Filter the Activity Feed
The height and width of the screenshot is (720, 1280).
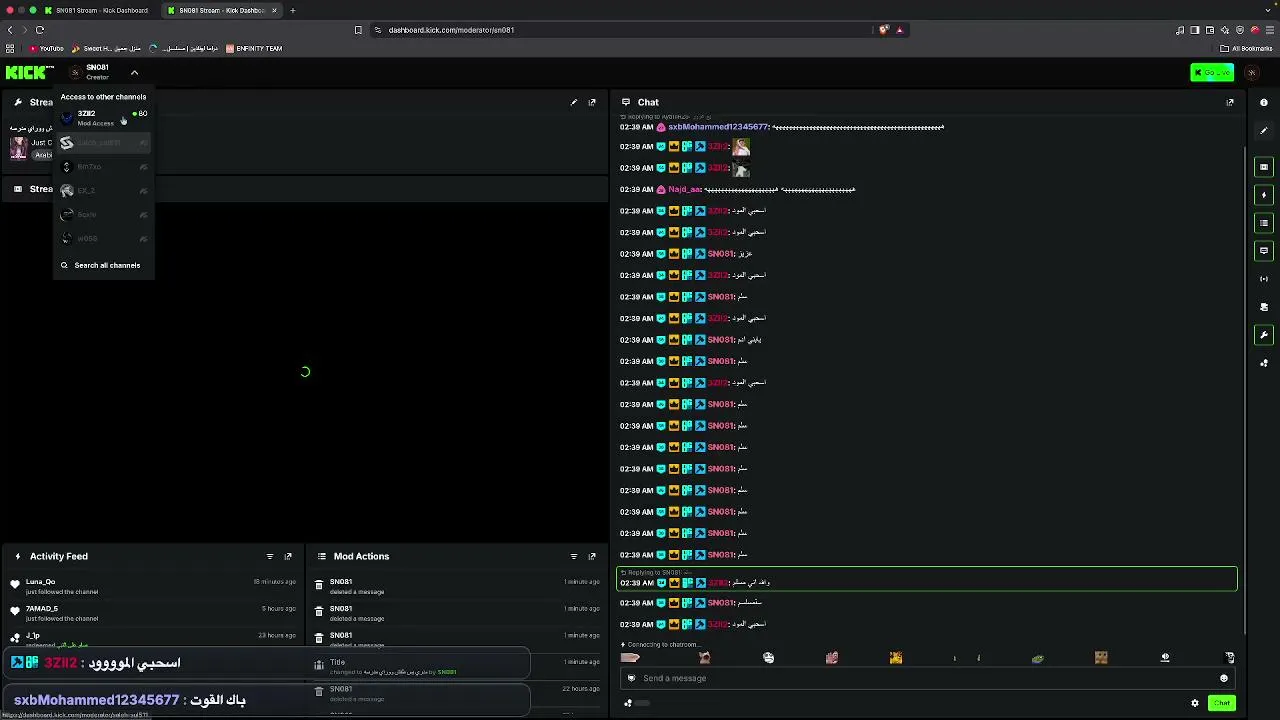click(x=270, y=556)
